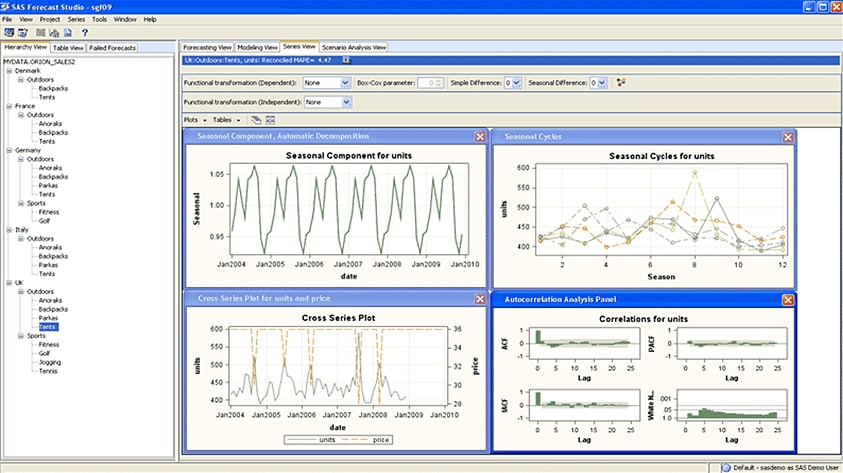Collapse the Denmark tree node
Viewport: 843px width, 473px height.
pos(9,70)
